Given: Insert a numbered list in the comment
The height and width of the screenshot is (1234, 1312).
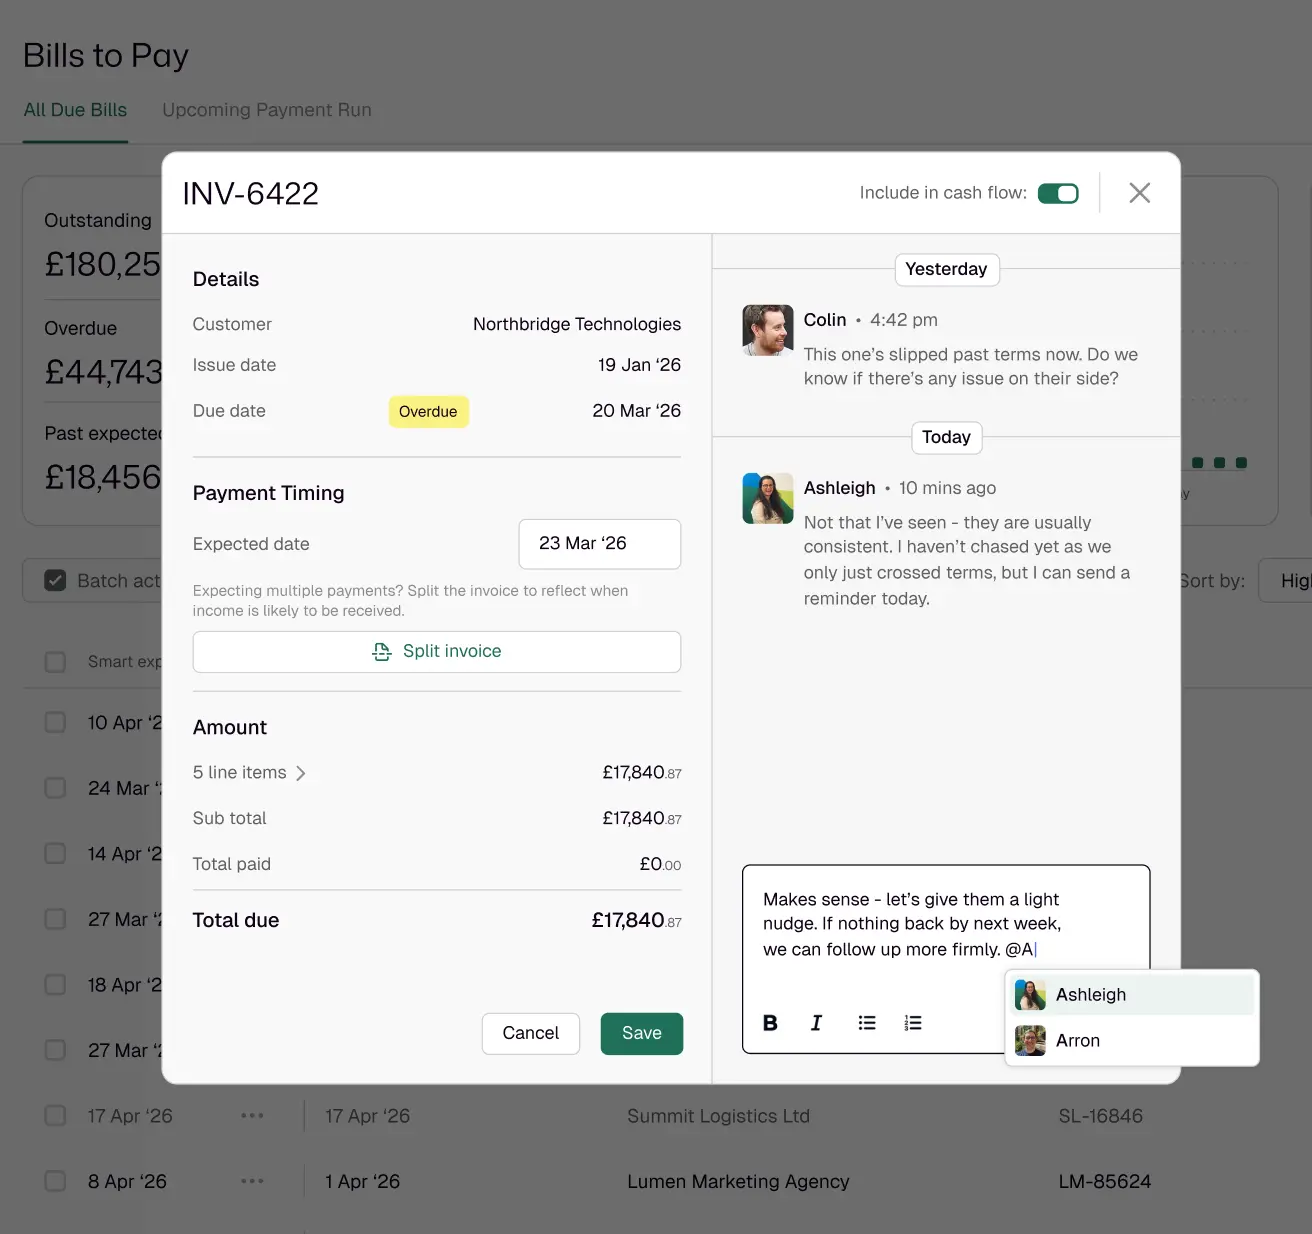Looking at the screenshot, I should coord(913,1023).
